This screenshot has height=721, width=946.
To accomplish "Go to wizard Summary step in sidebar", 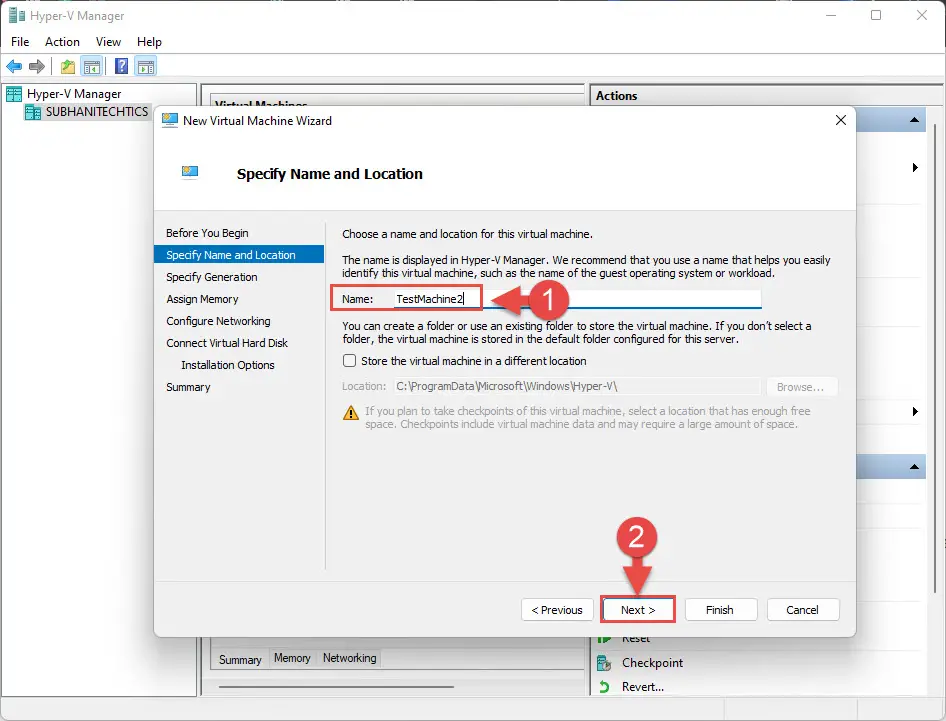I will (188, 387).
